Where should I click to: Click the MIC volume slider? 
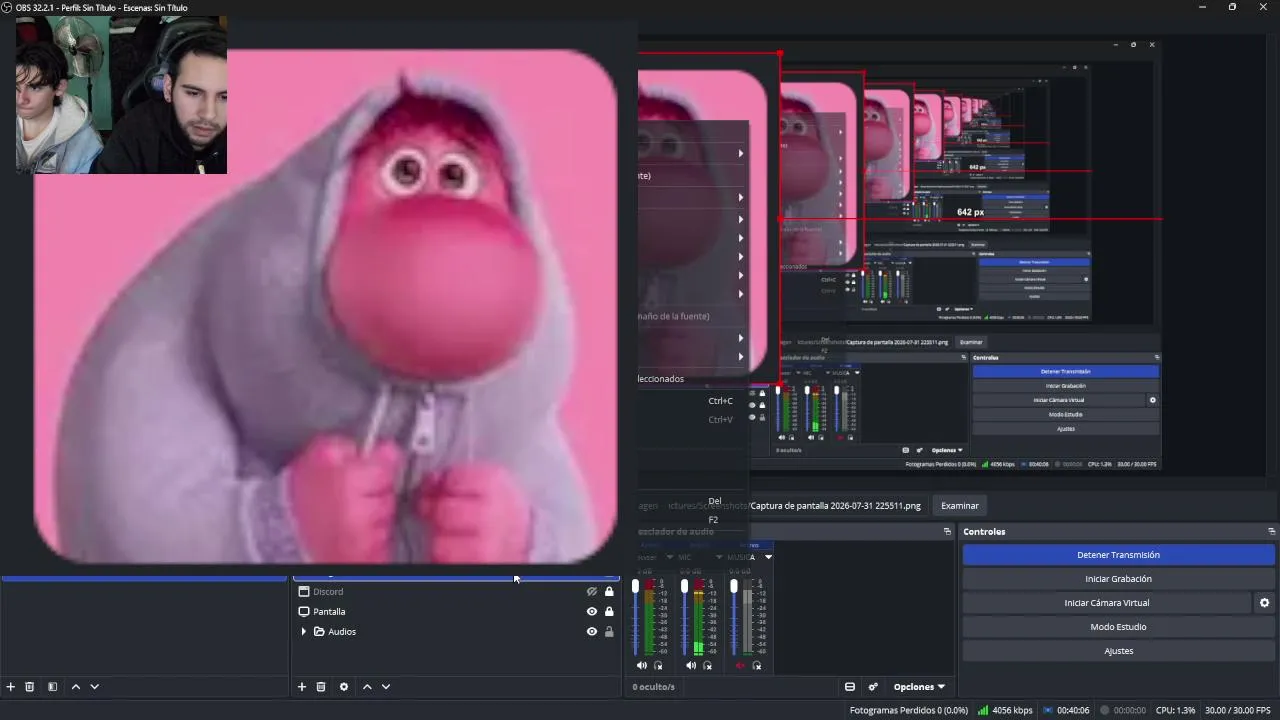click(x=684, y=618)
